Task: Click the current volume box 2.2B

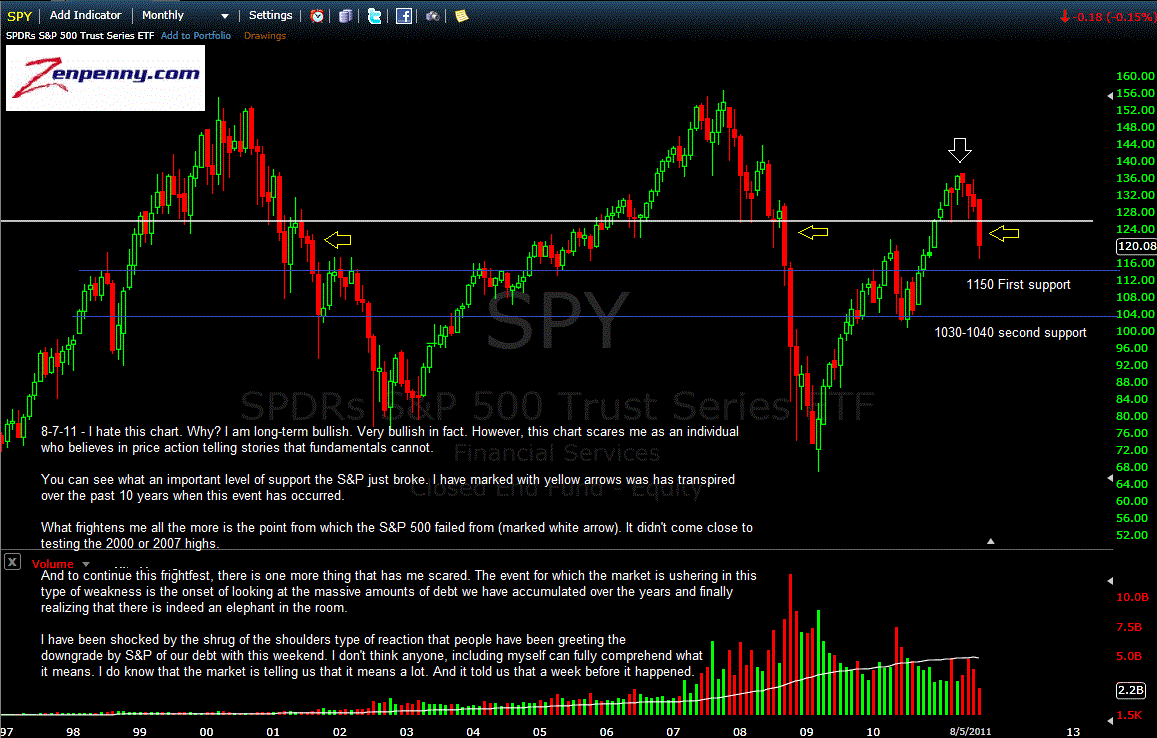Action: pos(1130,690)
